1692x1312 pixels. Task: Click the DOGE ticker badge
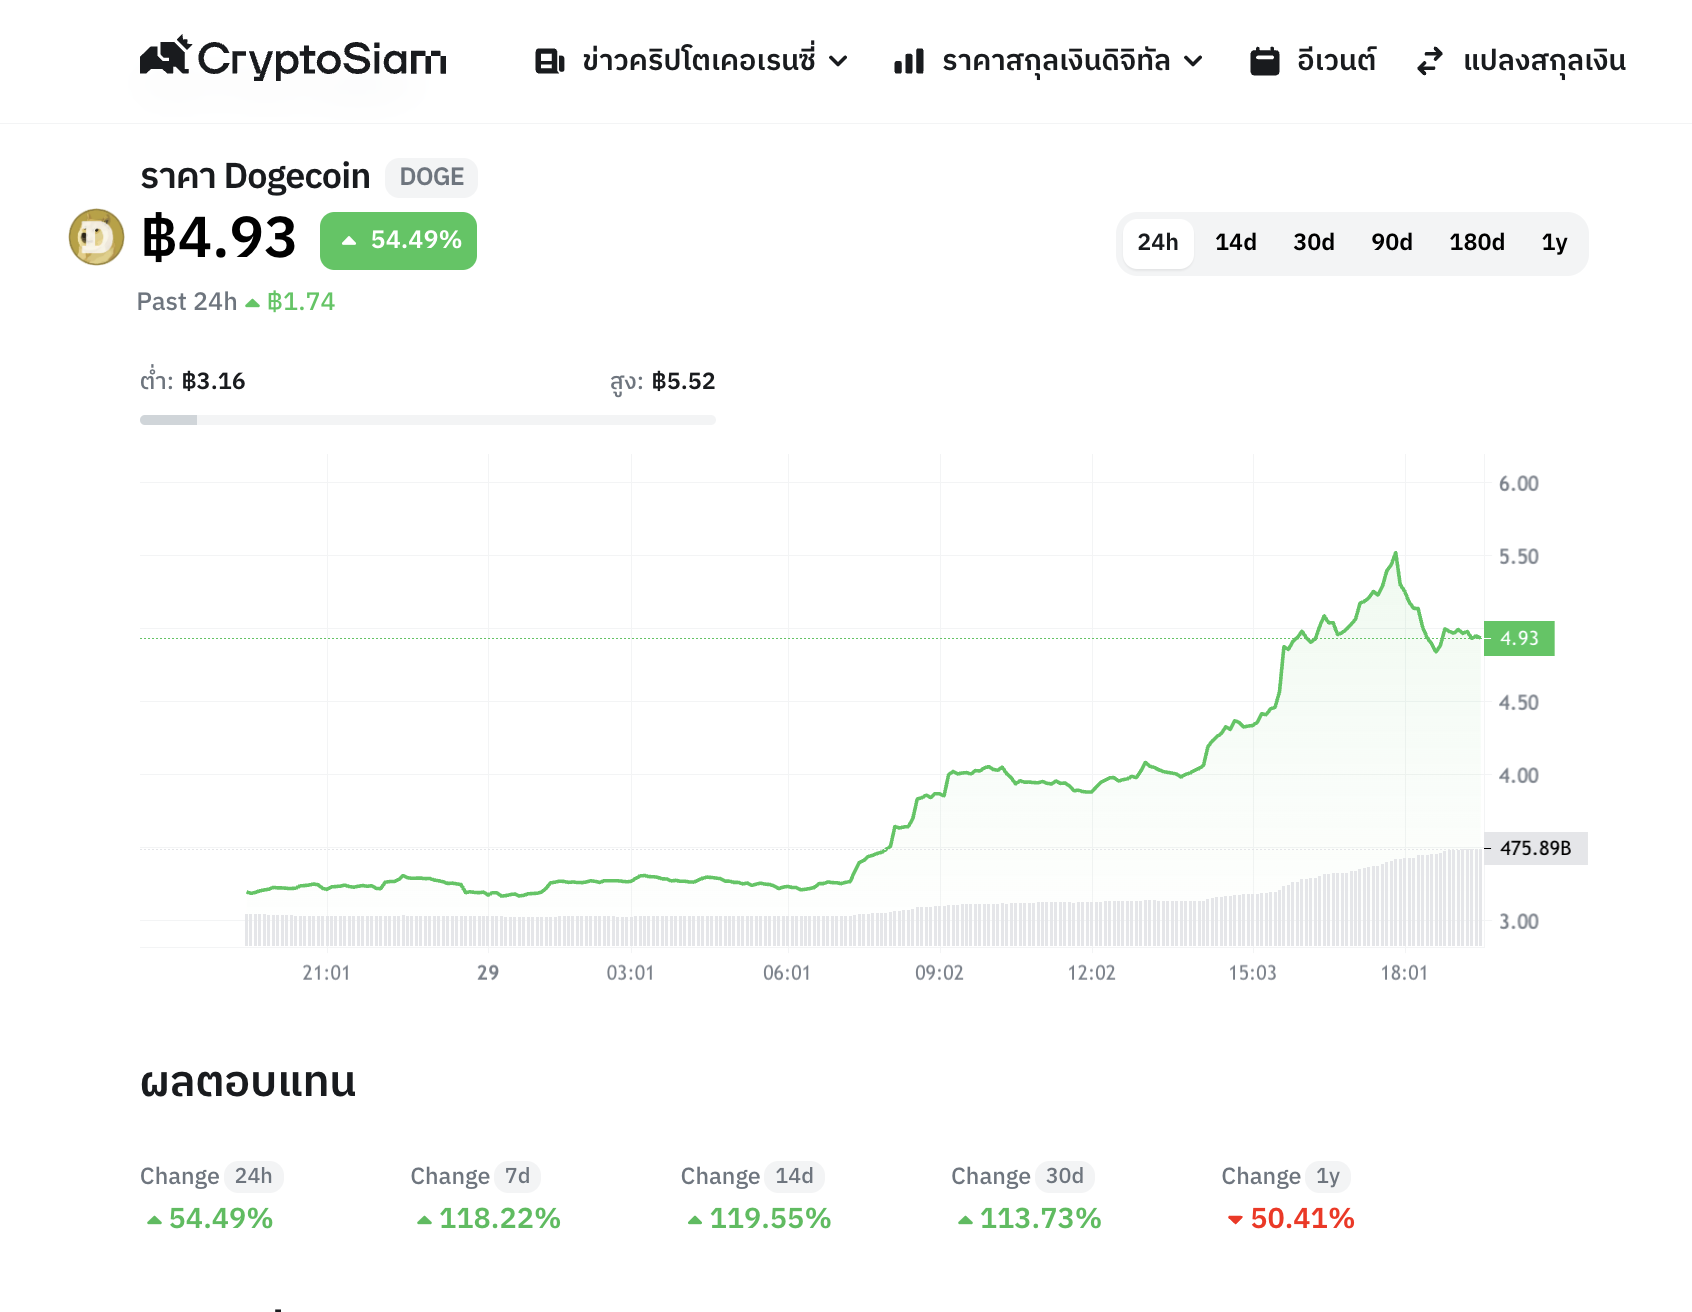pyautogui.click(x=431, y=177)
